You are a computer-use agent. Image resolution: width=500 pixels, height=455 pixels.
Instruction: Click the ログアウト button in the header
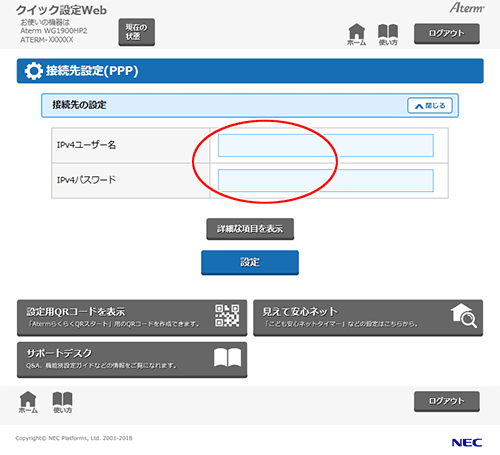(x=447, y=33)
